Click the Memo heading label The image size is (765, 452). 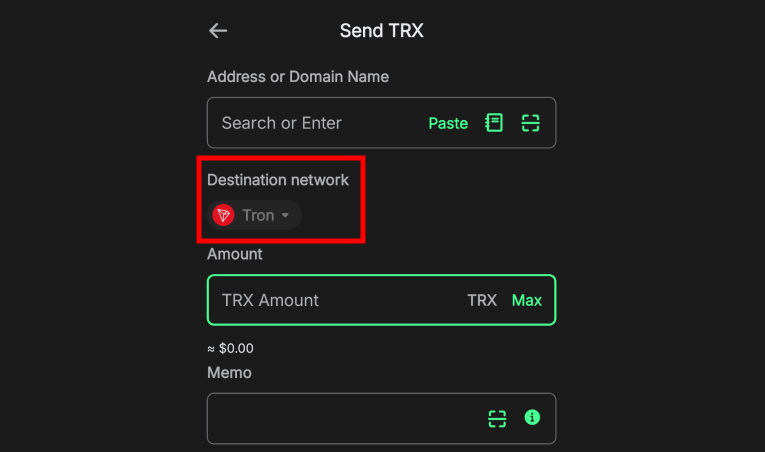tap(229, 372)
